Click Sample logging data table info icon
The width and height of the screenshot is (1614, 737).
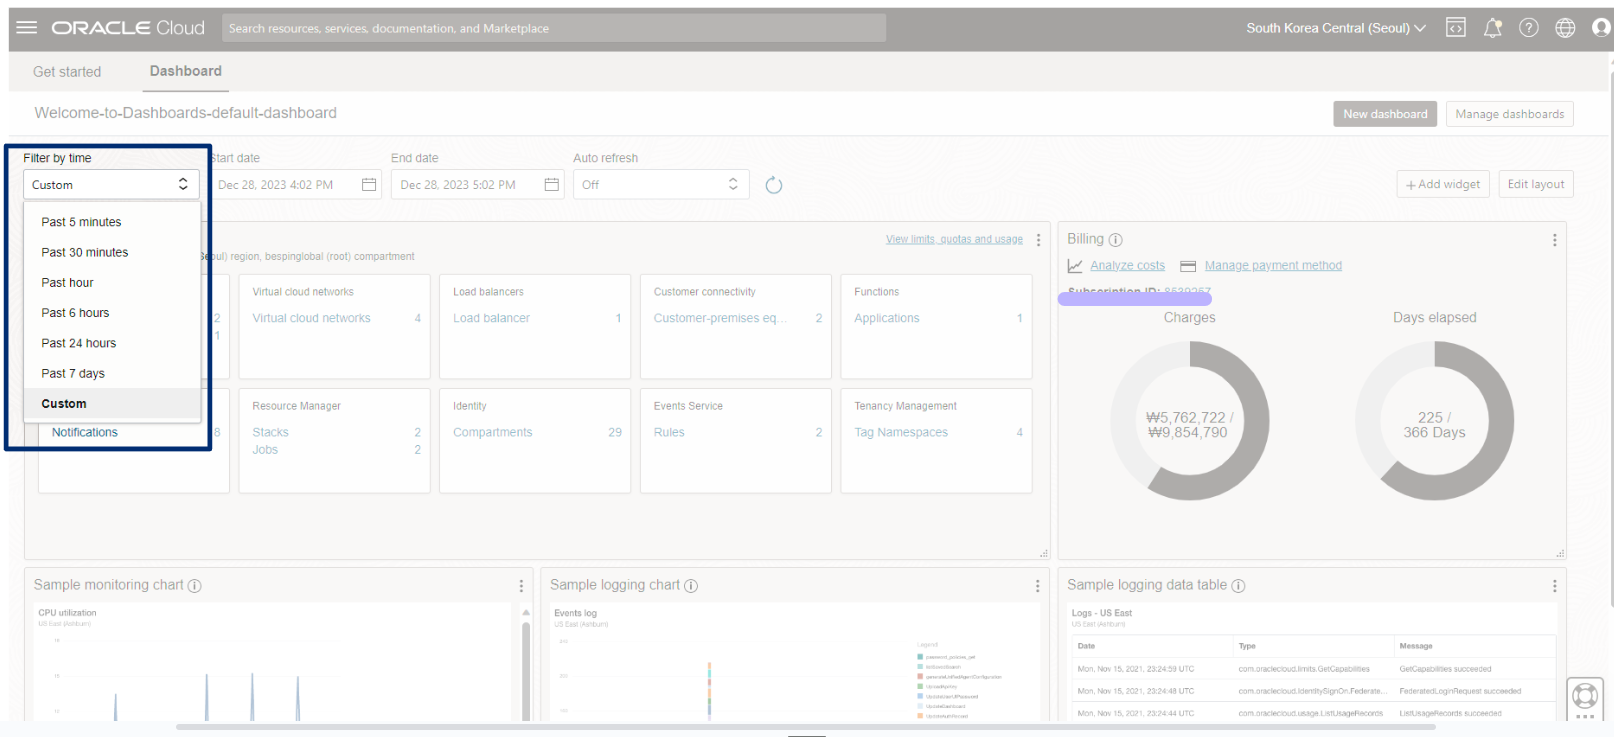click(x=1238, y=586)
